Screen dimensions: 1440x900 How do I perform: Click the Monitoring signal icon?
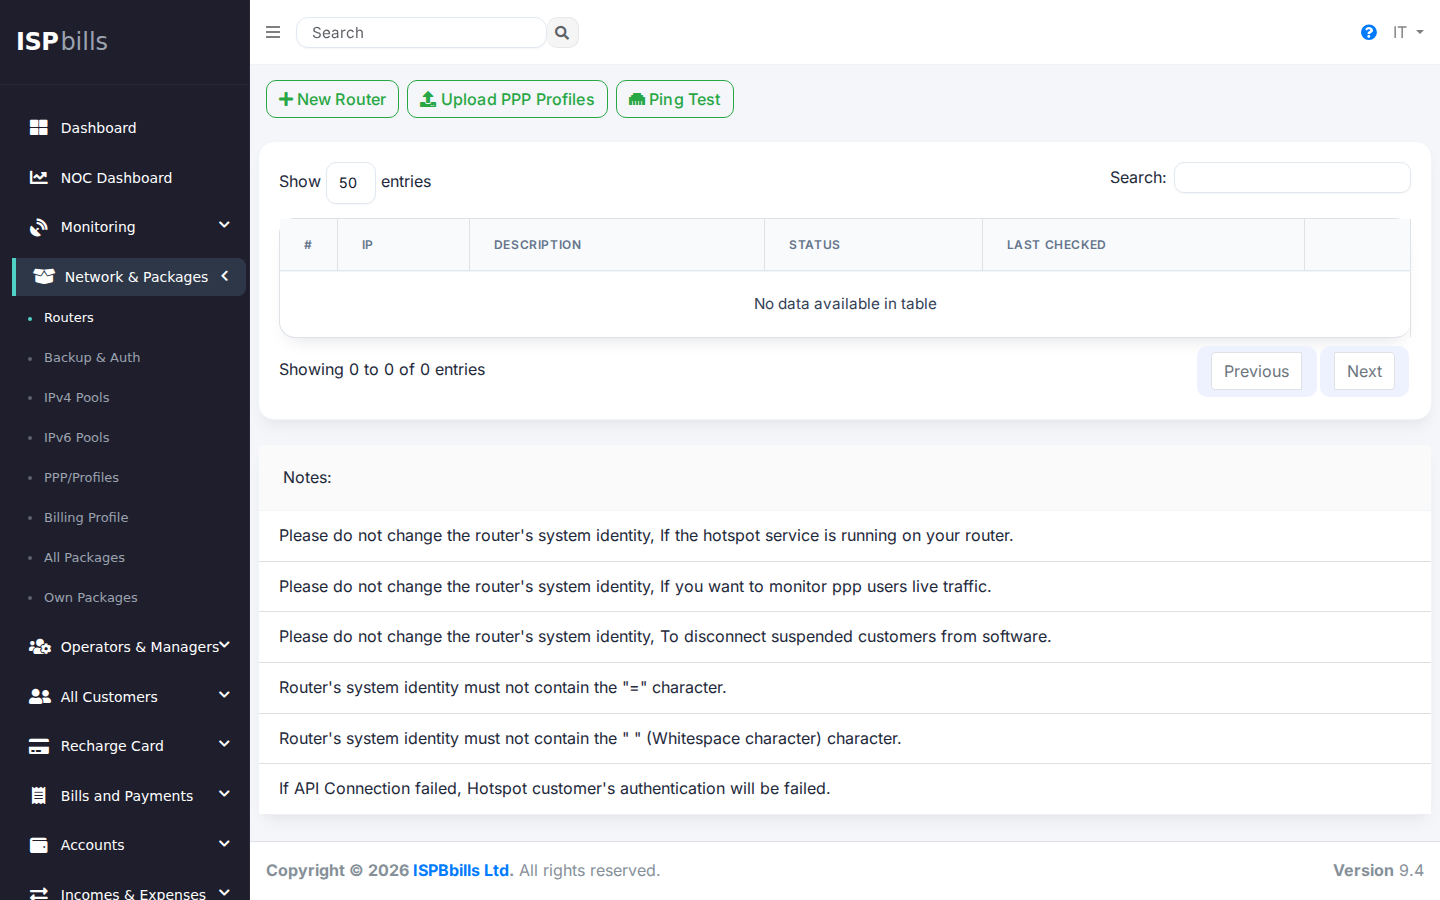click(x=38, y=227)
